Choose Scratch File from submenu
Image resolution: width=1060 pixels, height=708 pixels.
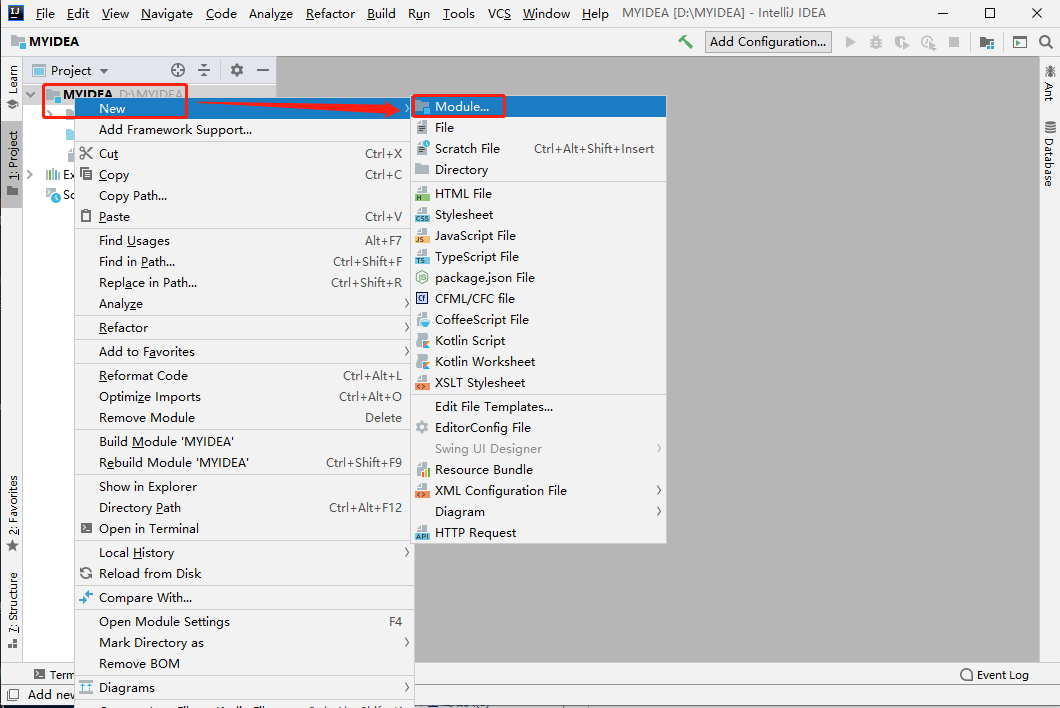[539, 149]
